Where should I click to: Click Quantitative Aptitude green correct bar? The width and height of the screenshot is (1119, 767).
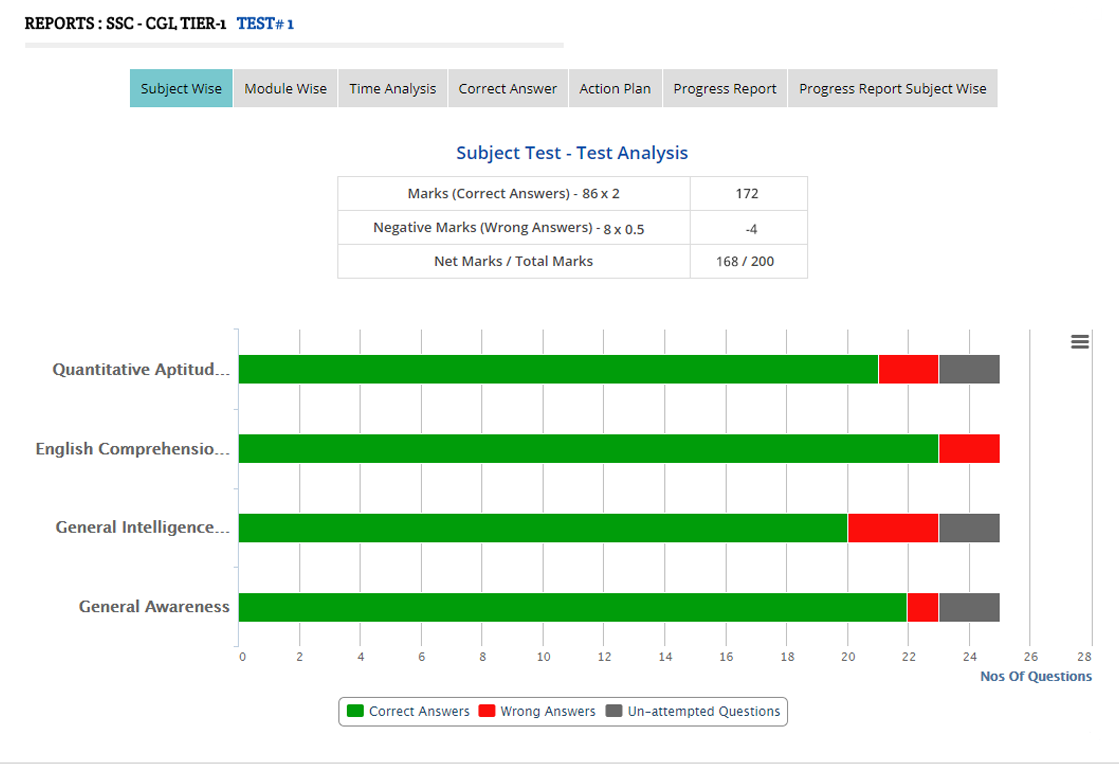[x=558, y=369]
